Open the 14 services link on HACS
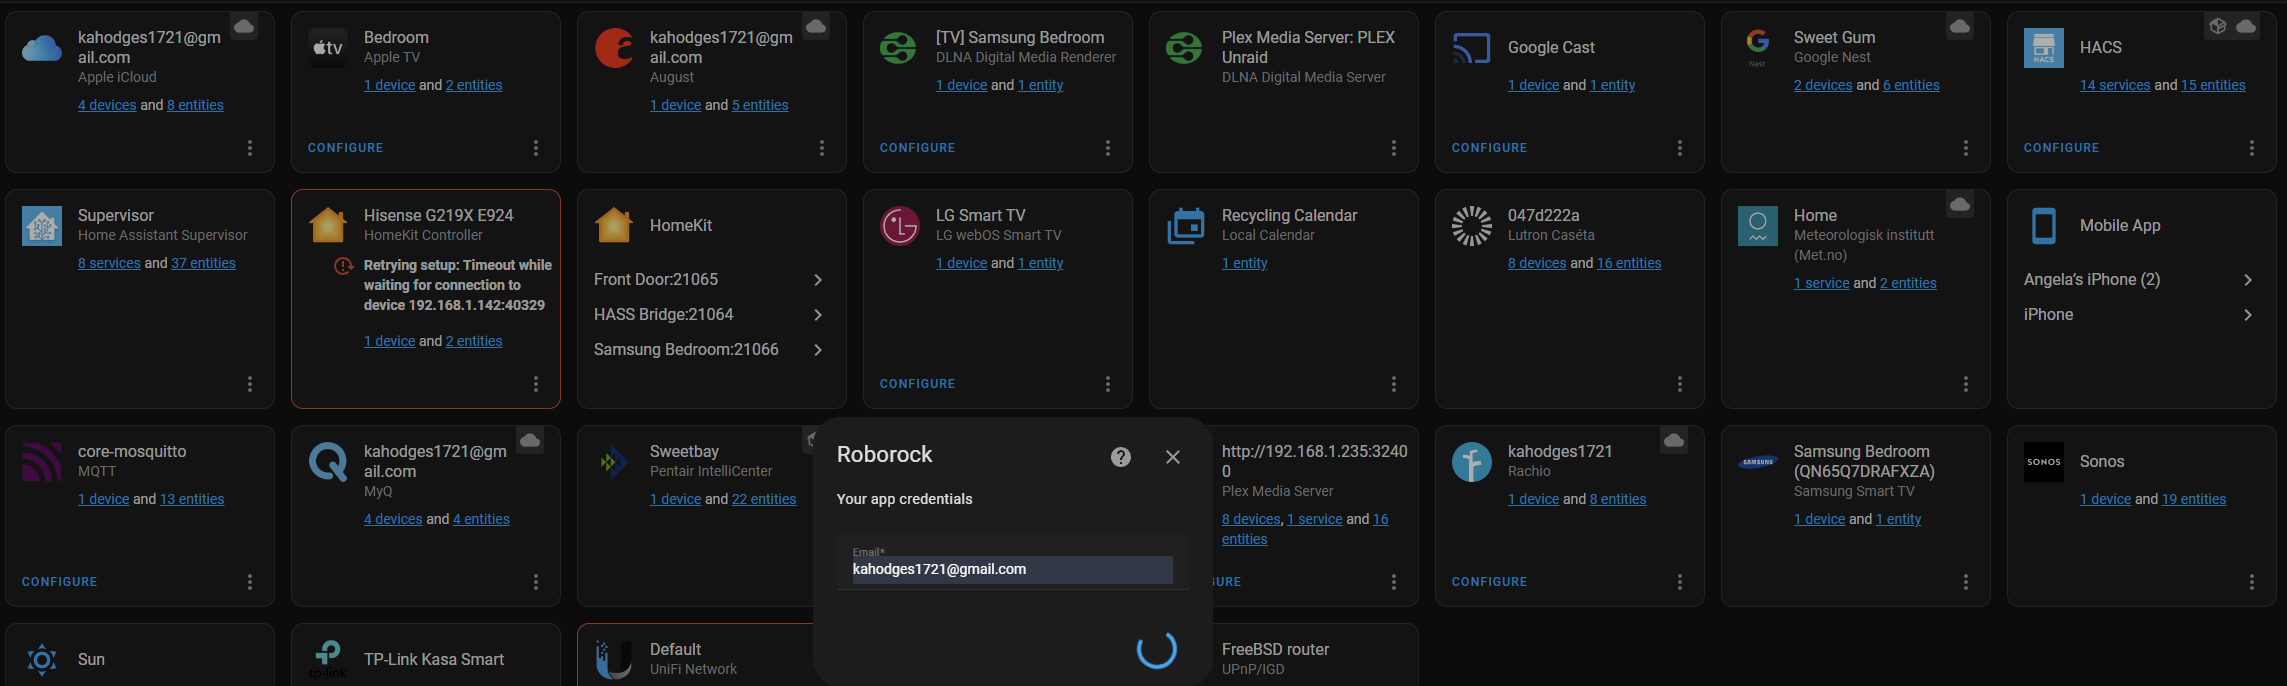This screenshot has height=686, width=2287. (2115, 85)
